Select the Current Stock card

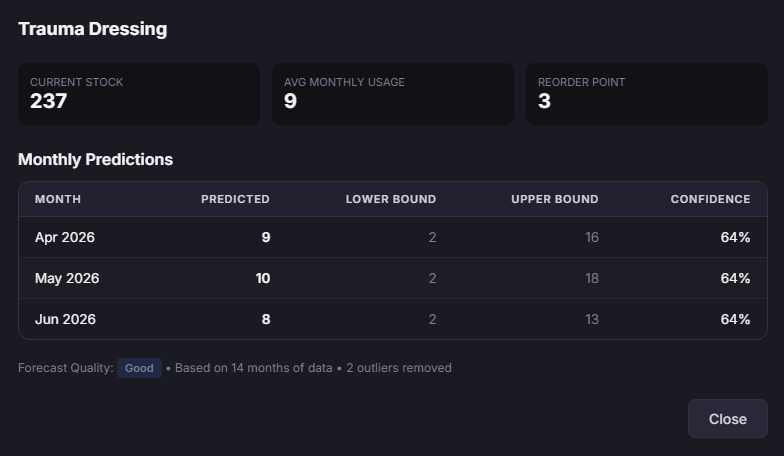pyautogui.click(x=138, y=94)
